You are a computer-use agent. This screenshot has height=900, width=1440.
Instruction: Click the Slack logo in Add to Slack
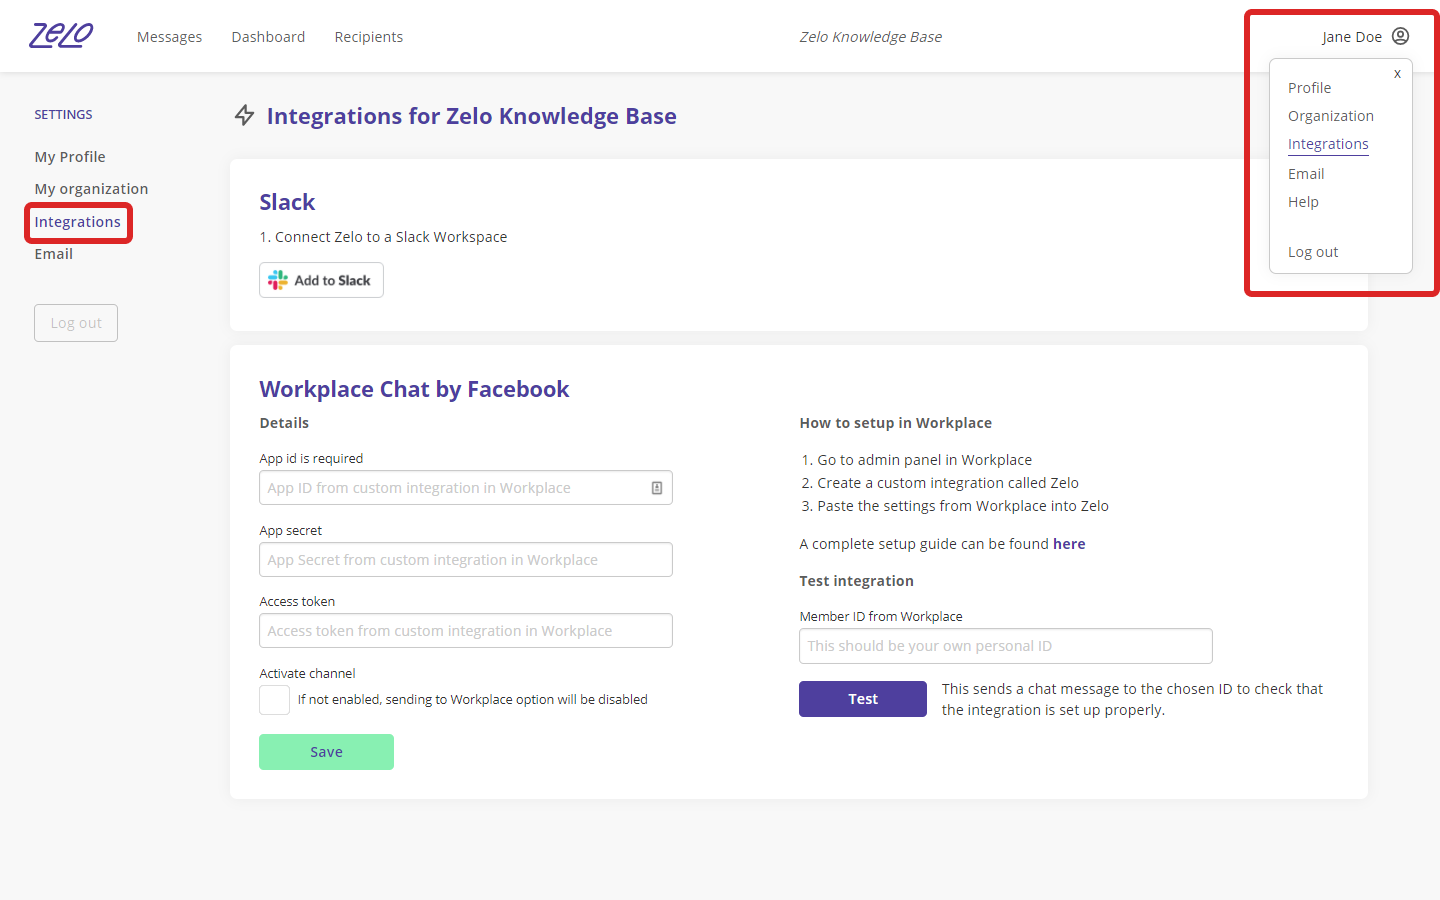[278, 280]
